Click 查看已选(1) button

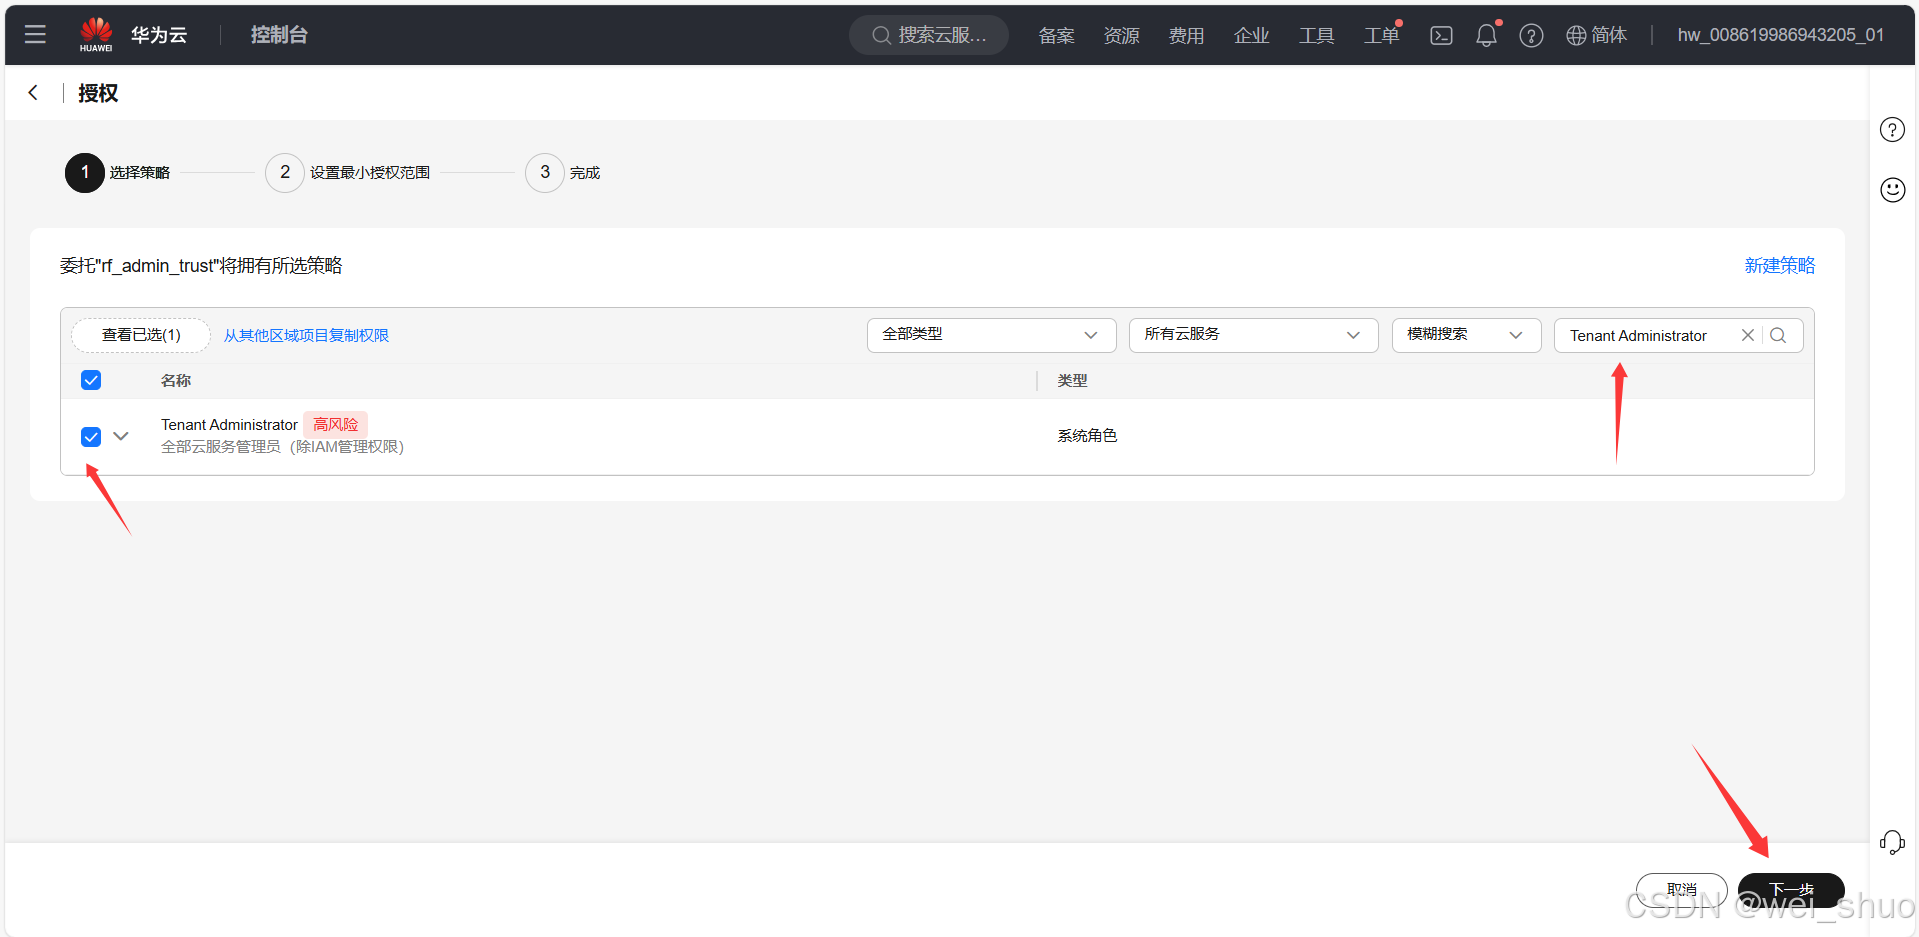pos(141,335)
